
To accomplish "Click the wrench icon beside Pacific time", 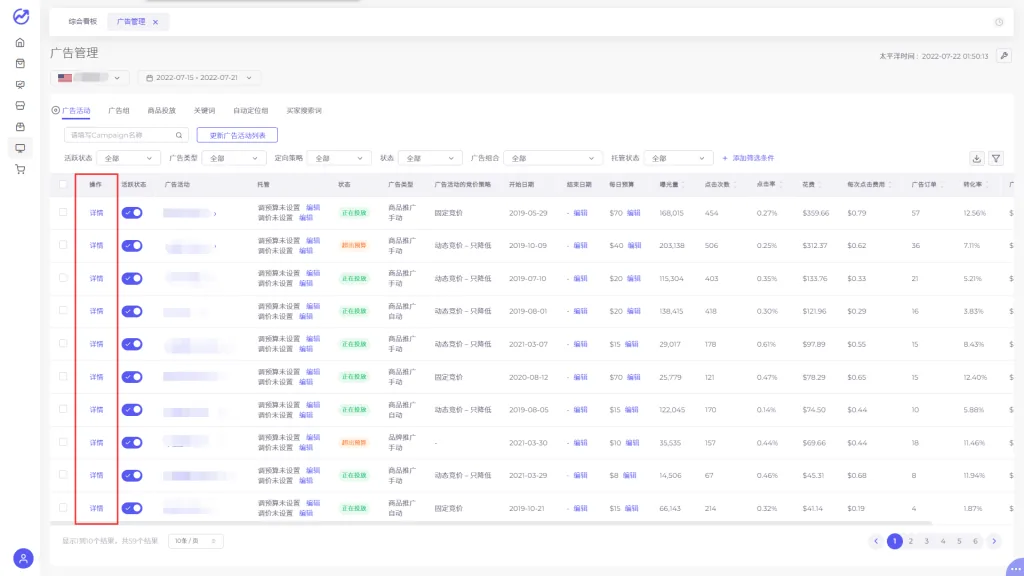I will [1004, 56].
